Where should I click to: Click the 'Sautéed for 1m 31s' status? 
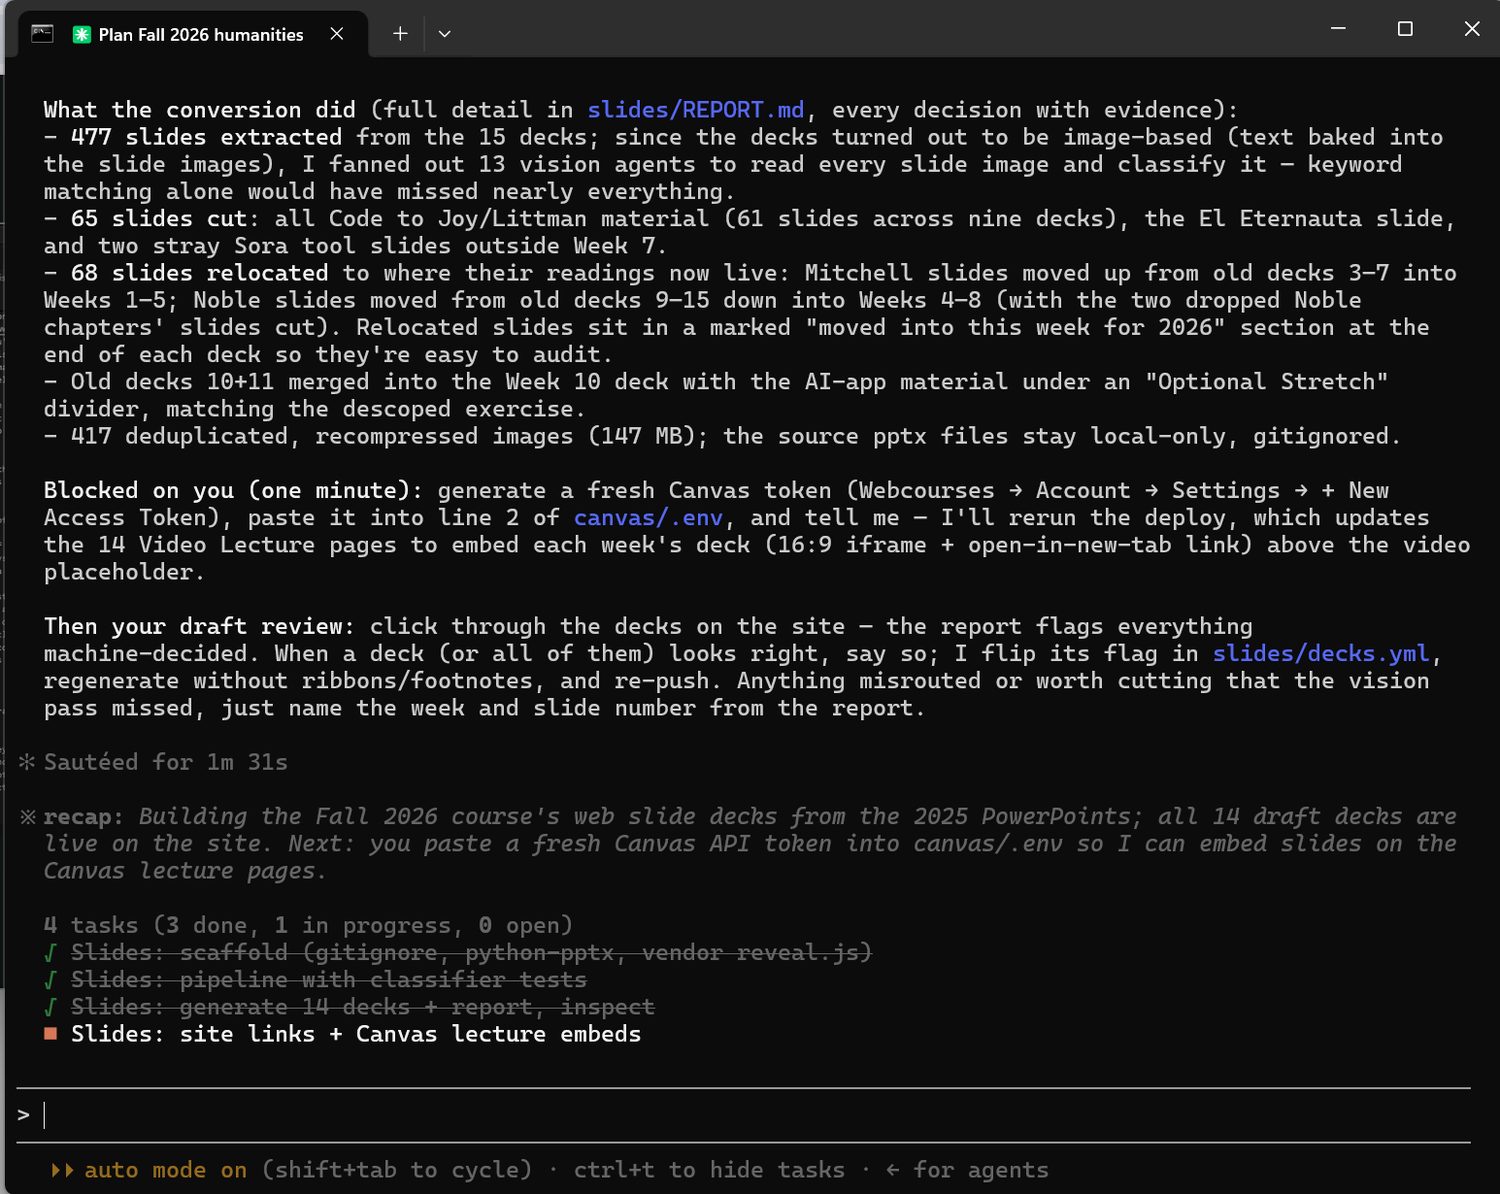165,762
